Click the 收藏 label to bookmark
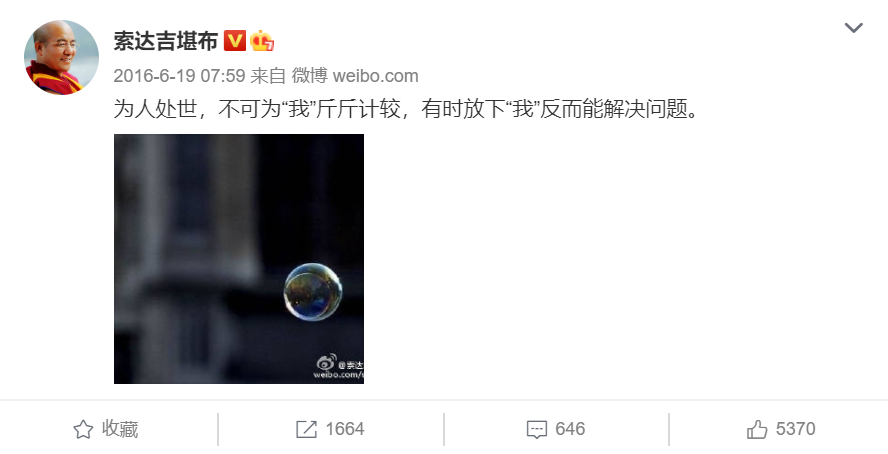Image resolution: width=888 pixels, height=454 pixels. pyautogui.click(x=120, y=429)
